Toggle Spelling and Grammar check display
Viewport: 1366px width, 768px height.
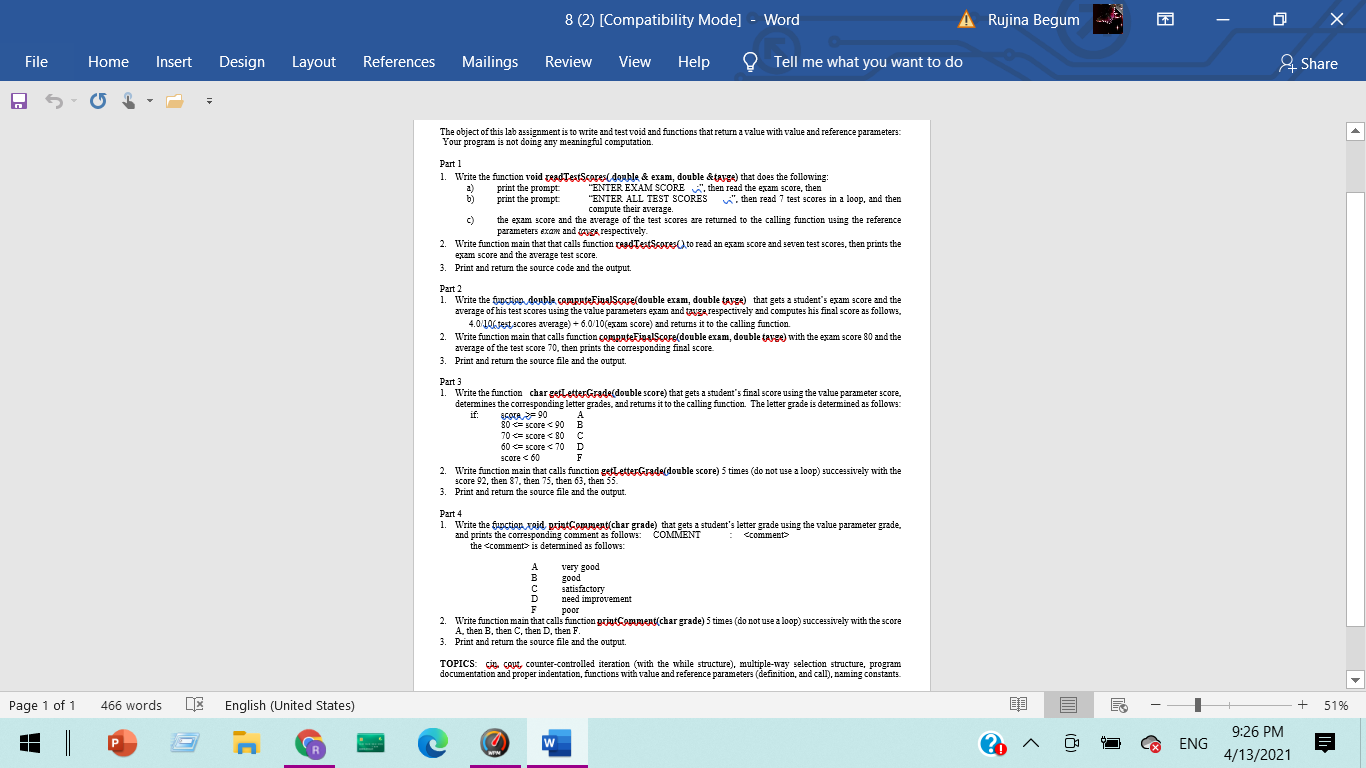coord(196,705)
